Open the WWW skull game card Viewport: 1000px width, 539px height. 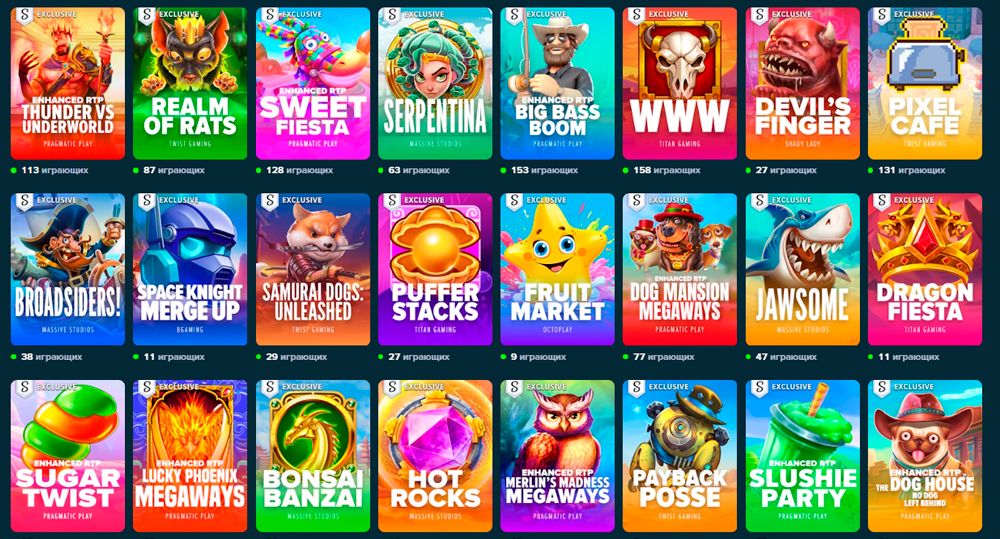(680, 84)
